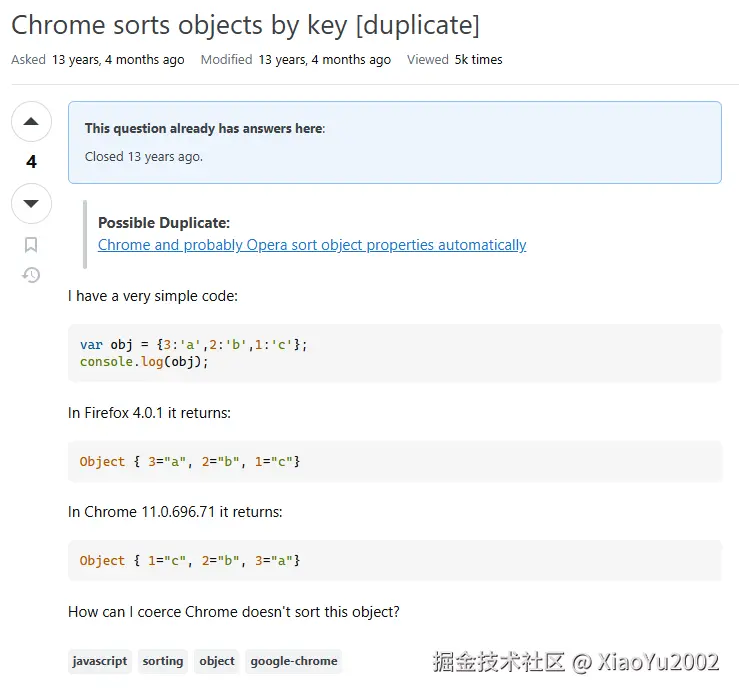
Task: Click the Chrome output code block
Action: pos(394,561)
